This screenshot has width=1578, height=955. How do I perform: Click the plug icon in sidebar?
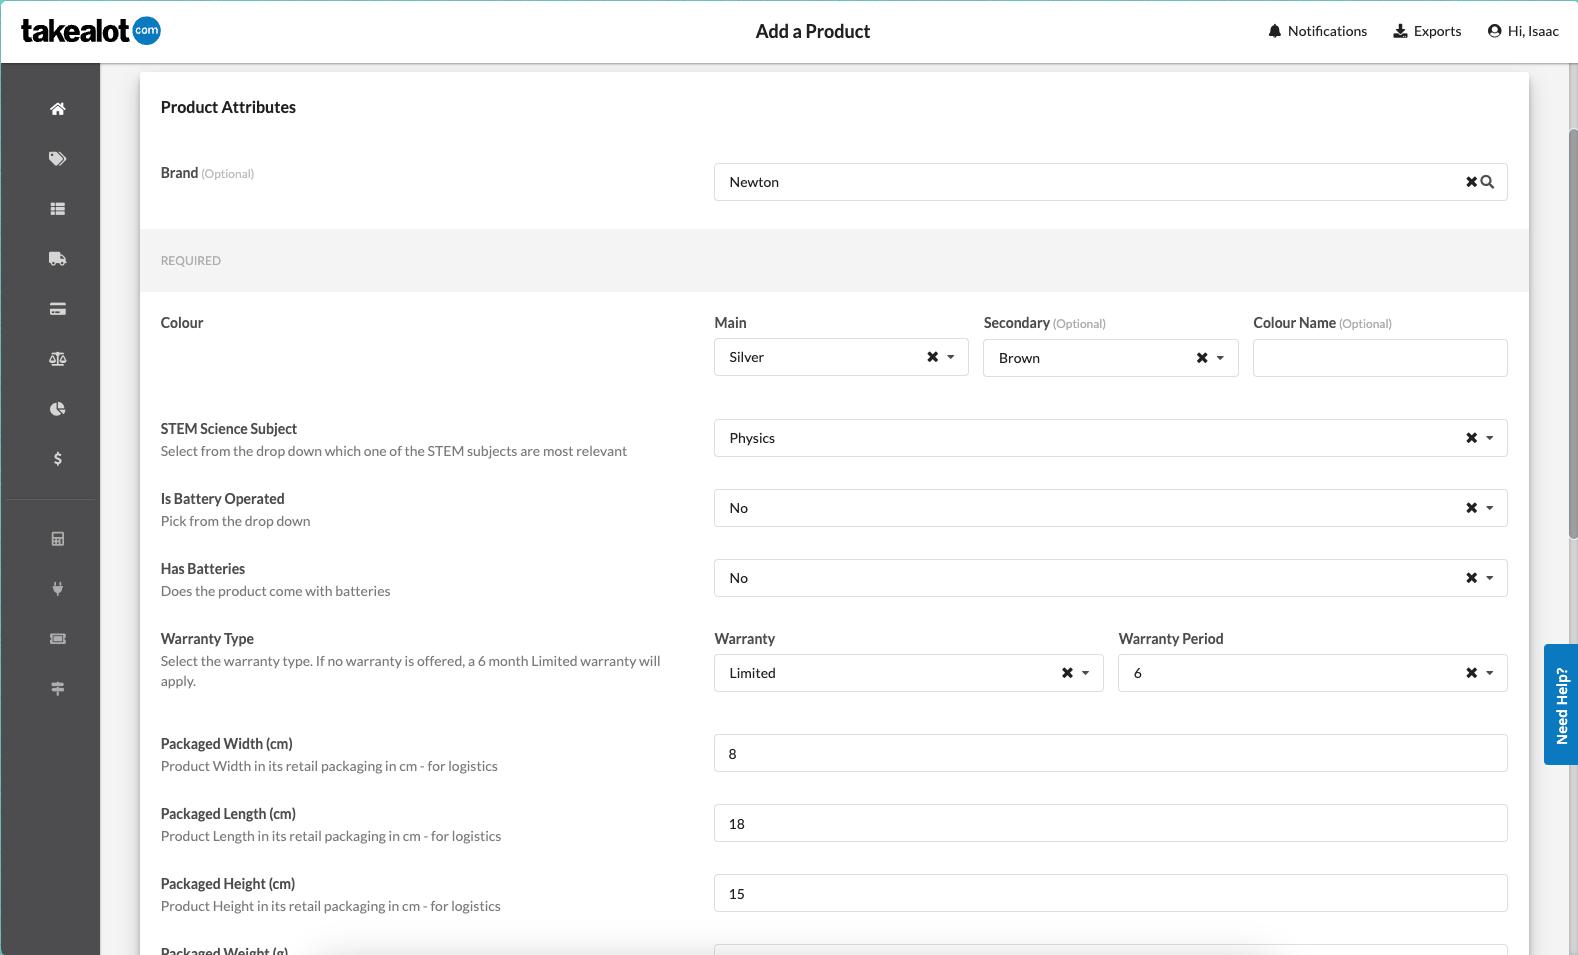(x=58, y=589)
